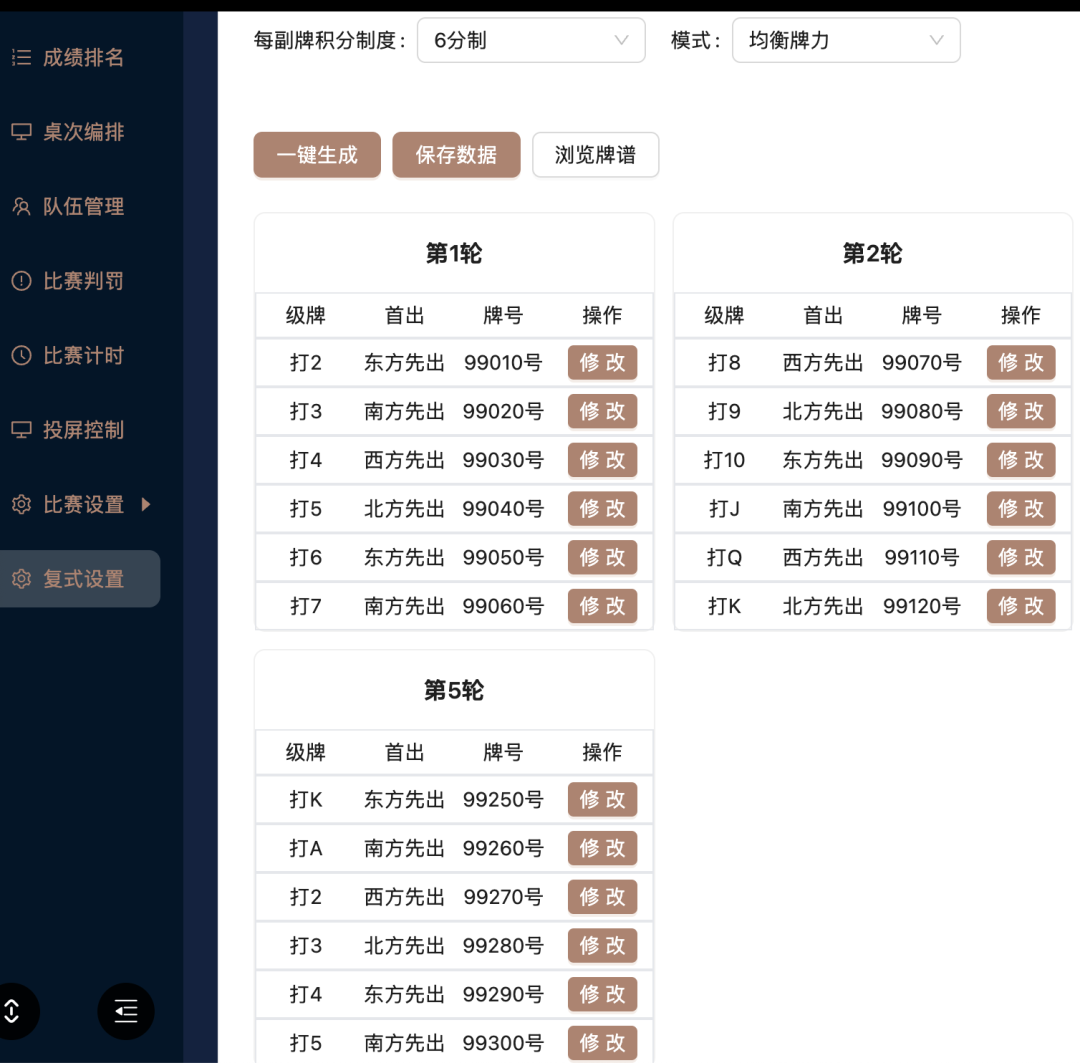Click 东方先出 in the 打6 row
Viewport: 1080px width, 1063px height.
[404, 557]
